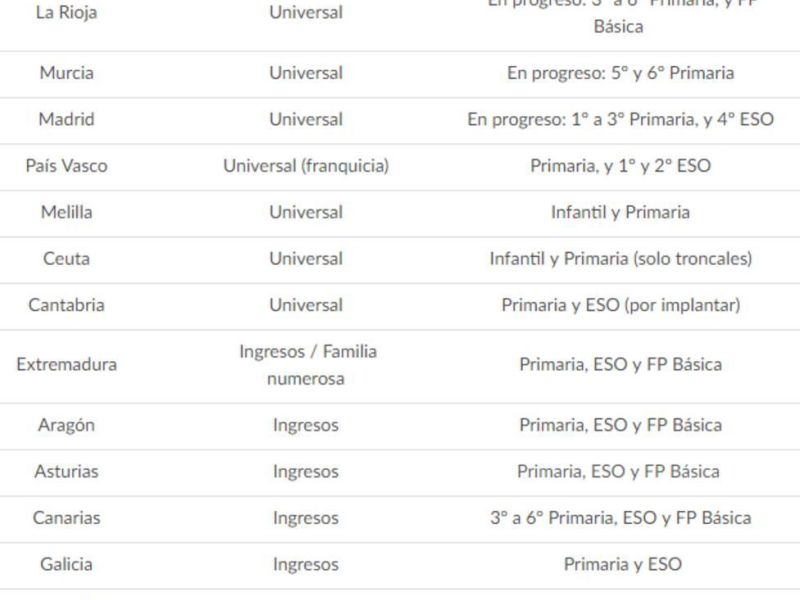Click "Ingresos / Familia numerosa" cell
Screen dimensions: 800x600
pyautogui.click(x=306, y=365)
